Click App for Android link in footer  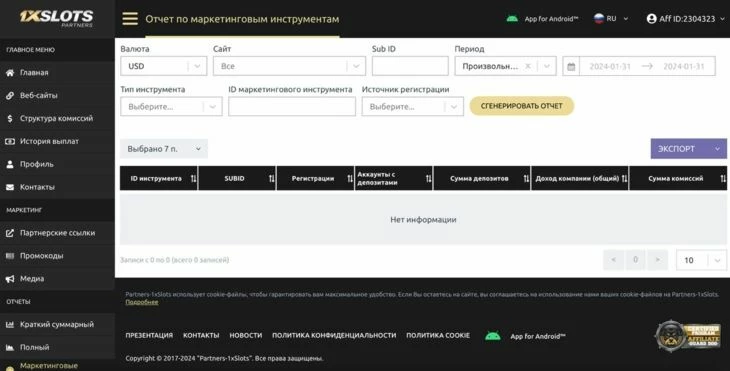538,336
